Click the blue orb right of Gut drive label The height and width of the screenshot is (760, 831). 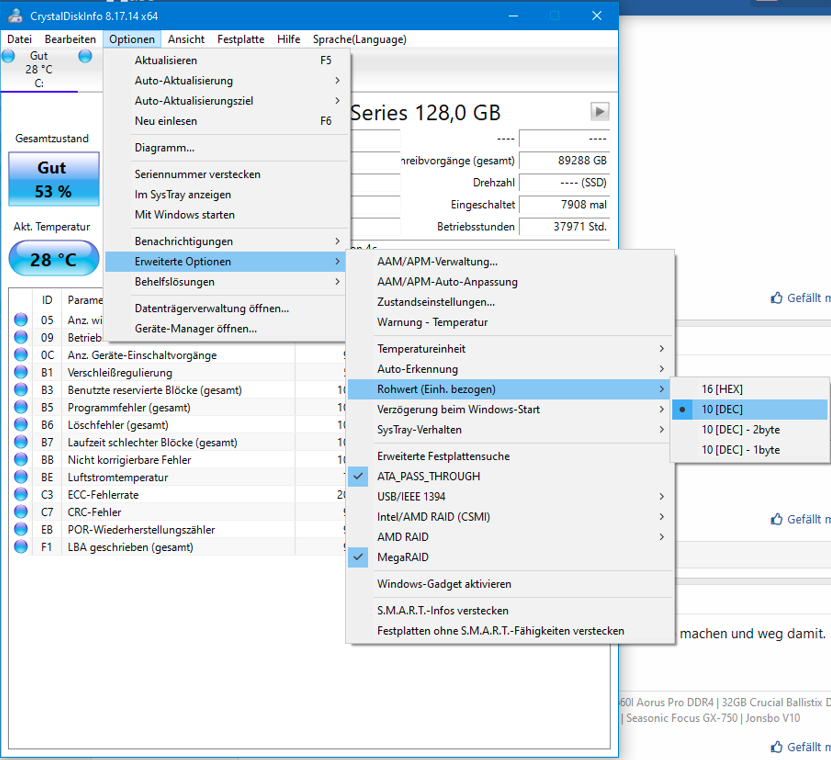tap(85, 56)
